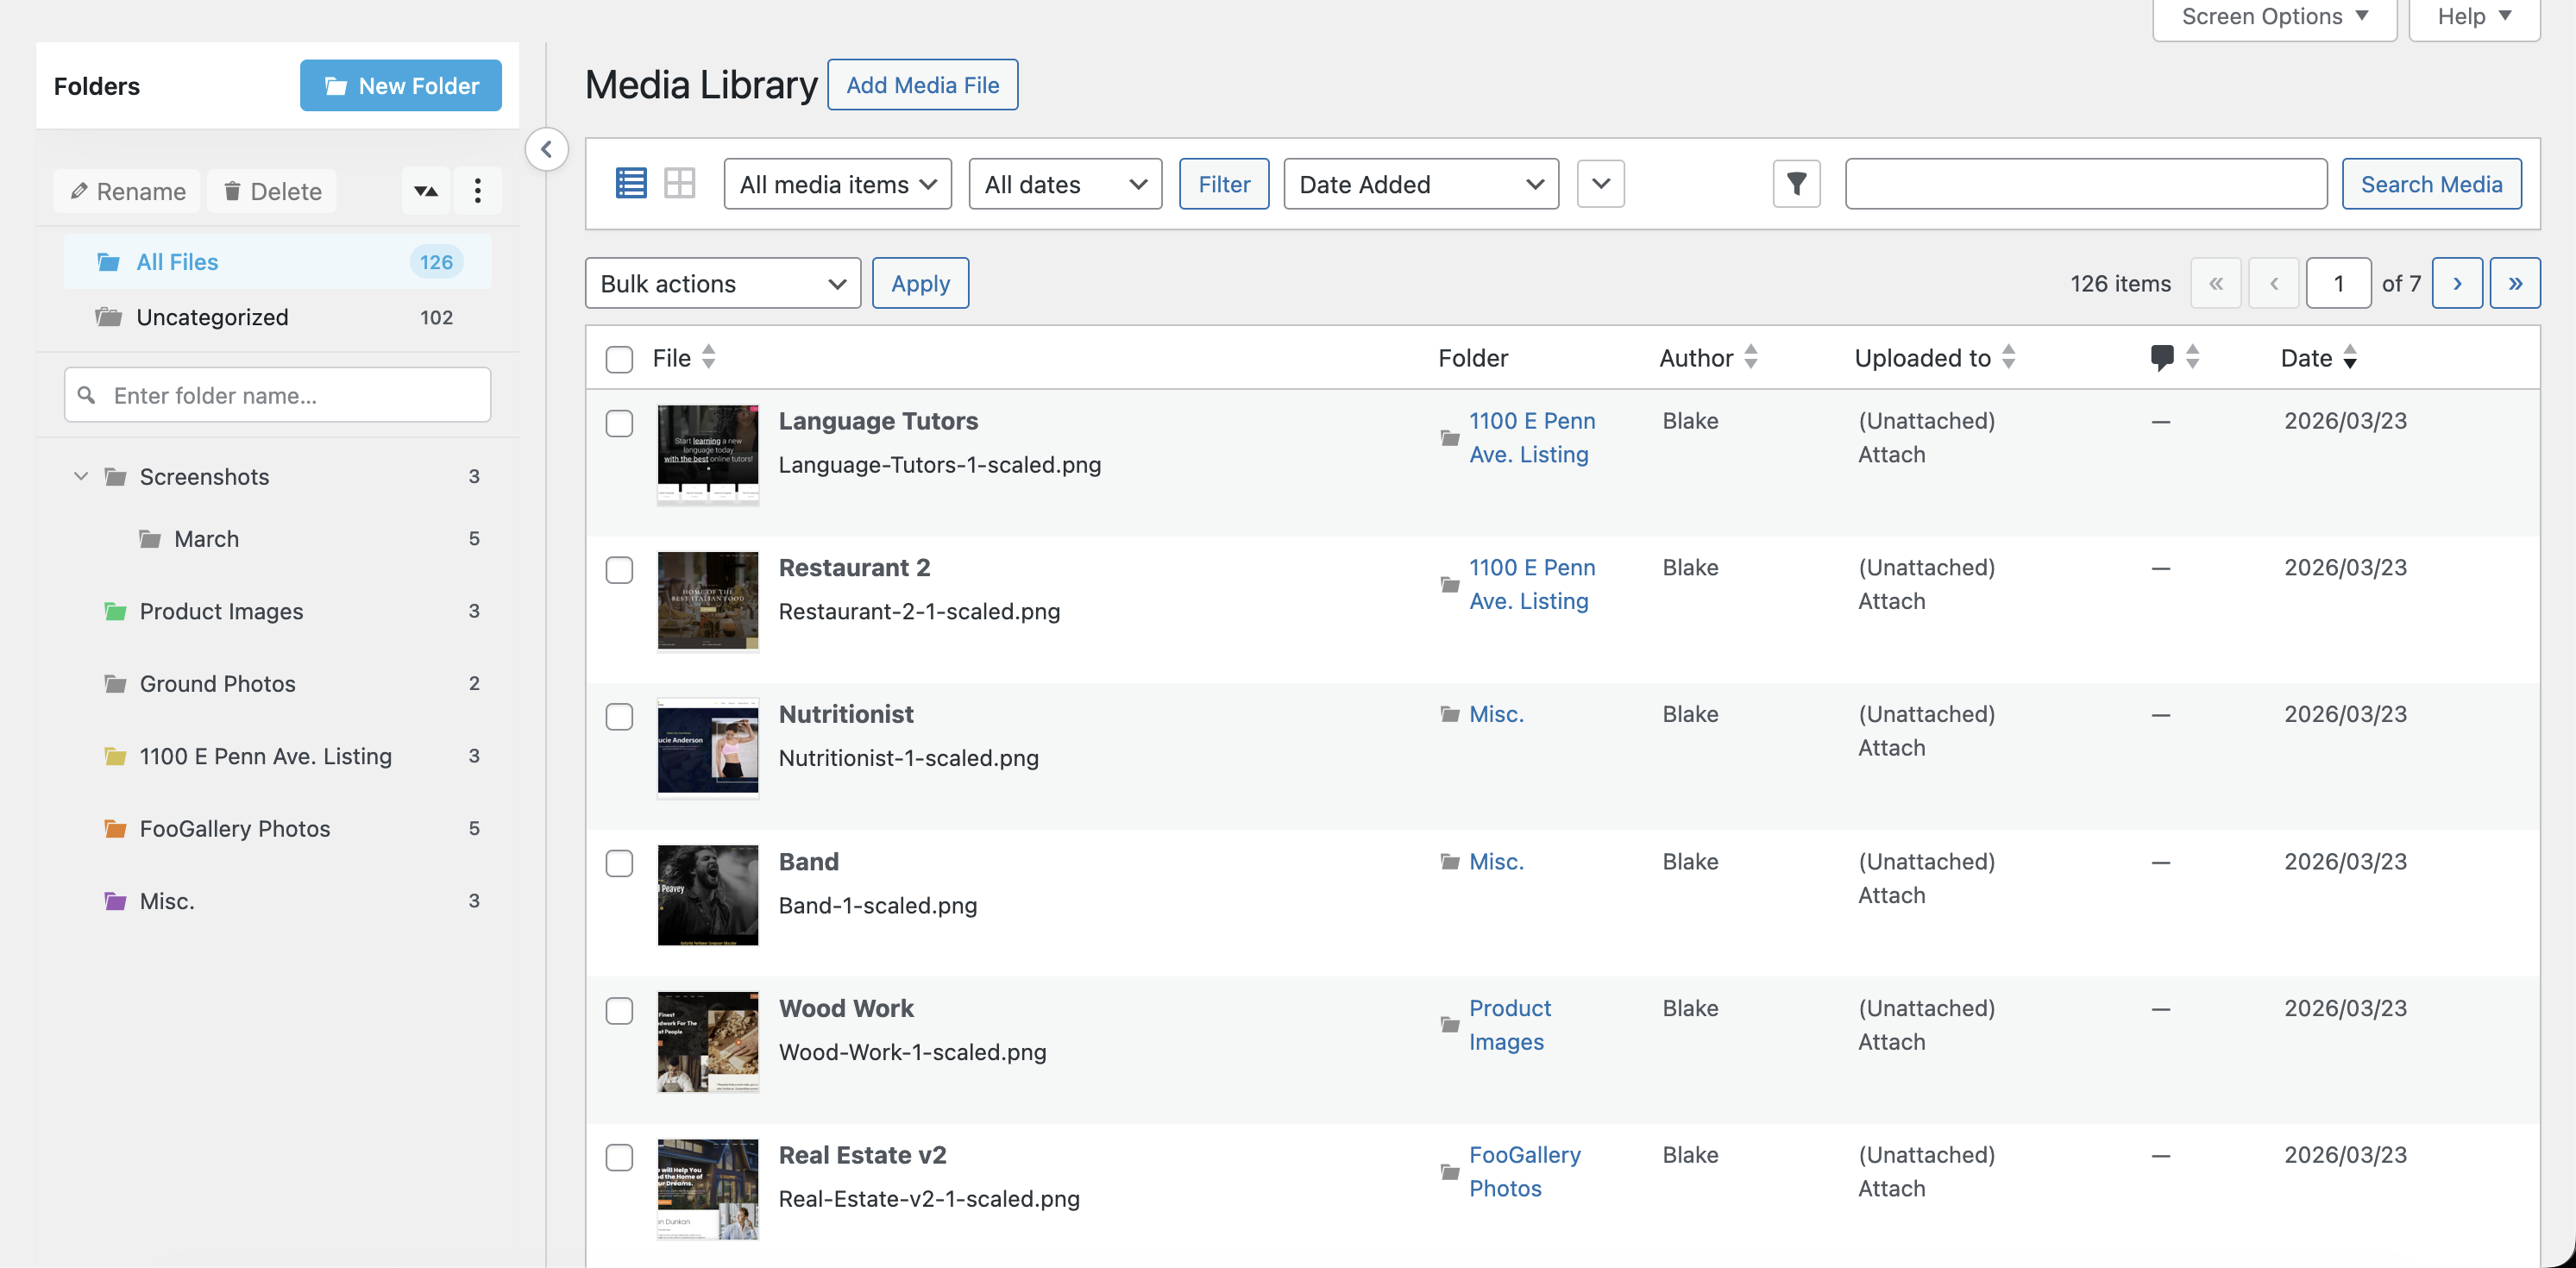The image size is (2576, 1268).
Task: Open the Screen Options menu
Action: tap(2273, 16)
